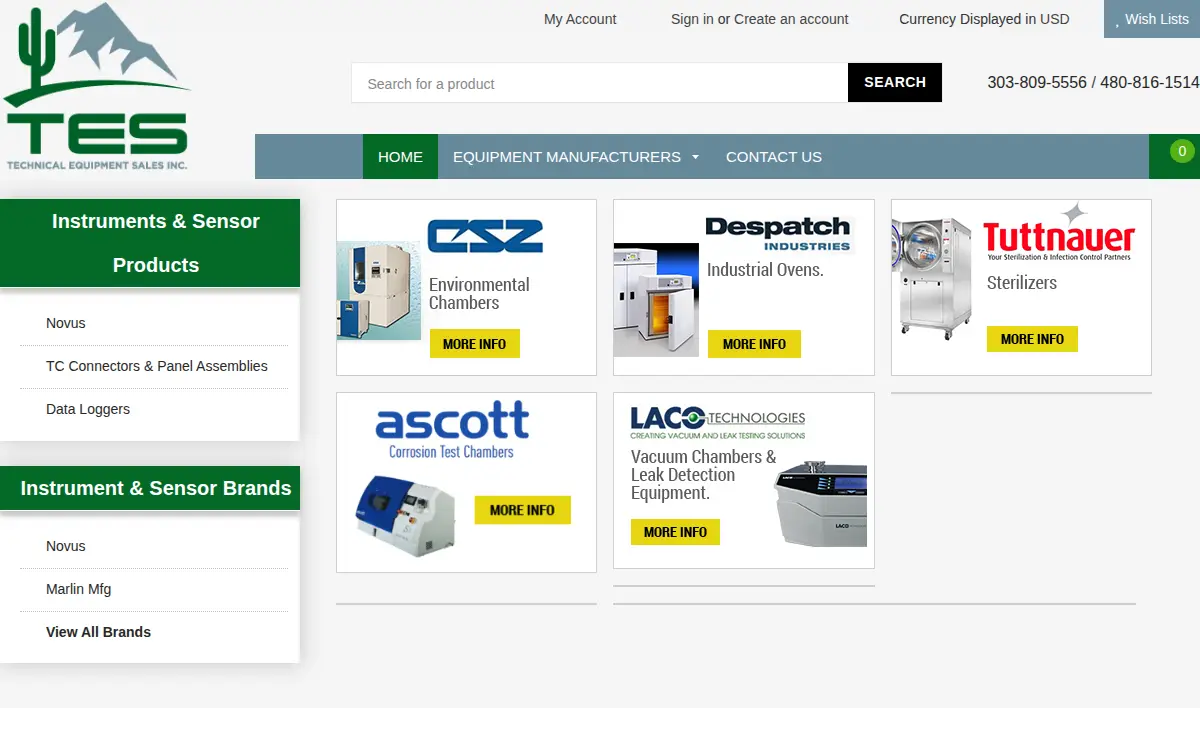Click the product search field
1200x750 pixels.
click(x=600, y=83)
